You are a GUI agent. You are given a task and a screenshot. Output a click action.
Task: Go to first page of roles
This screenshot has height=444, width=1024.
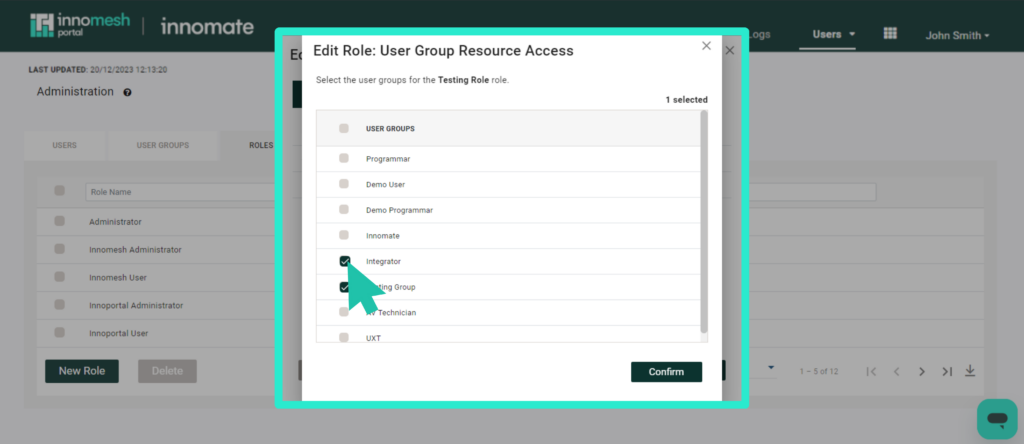871,372
